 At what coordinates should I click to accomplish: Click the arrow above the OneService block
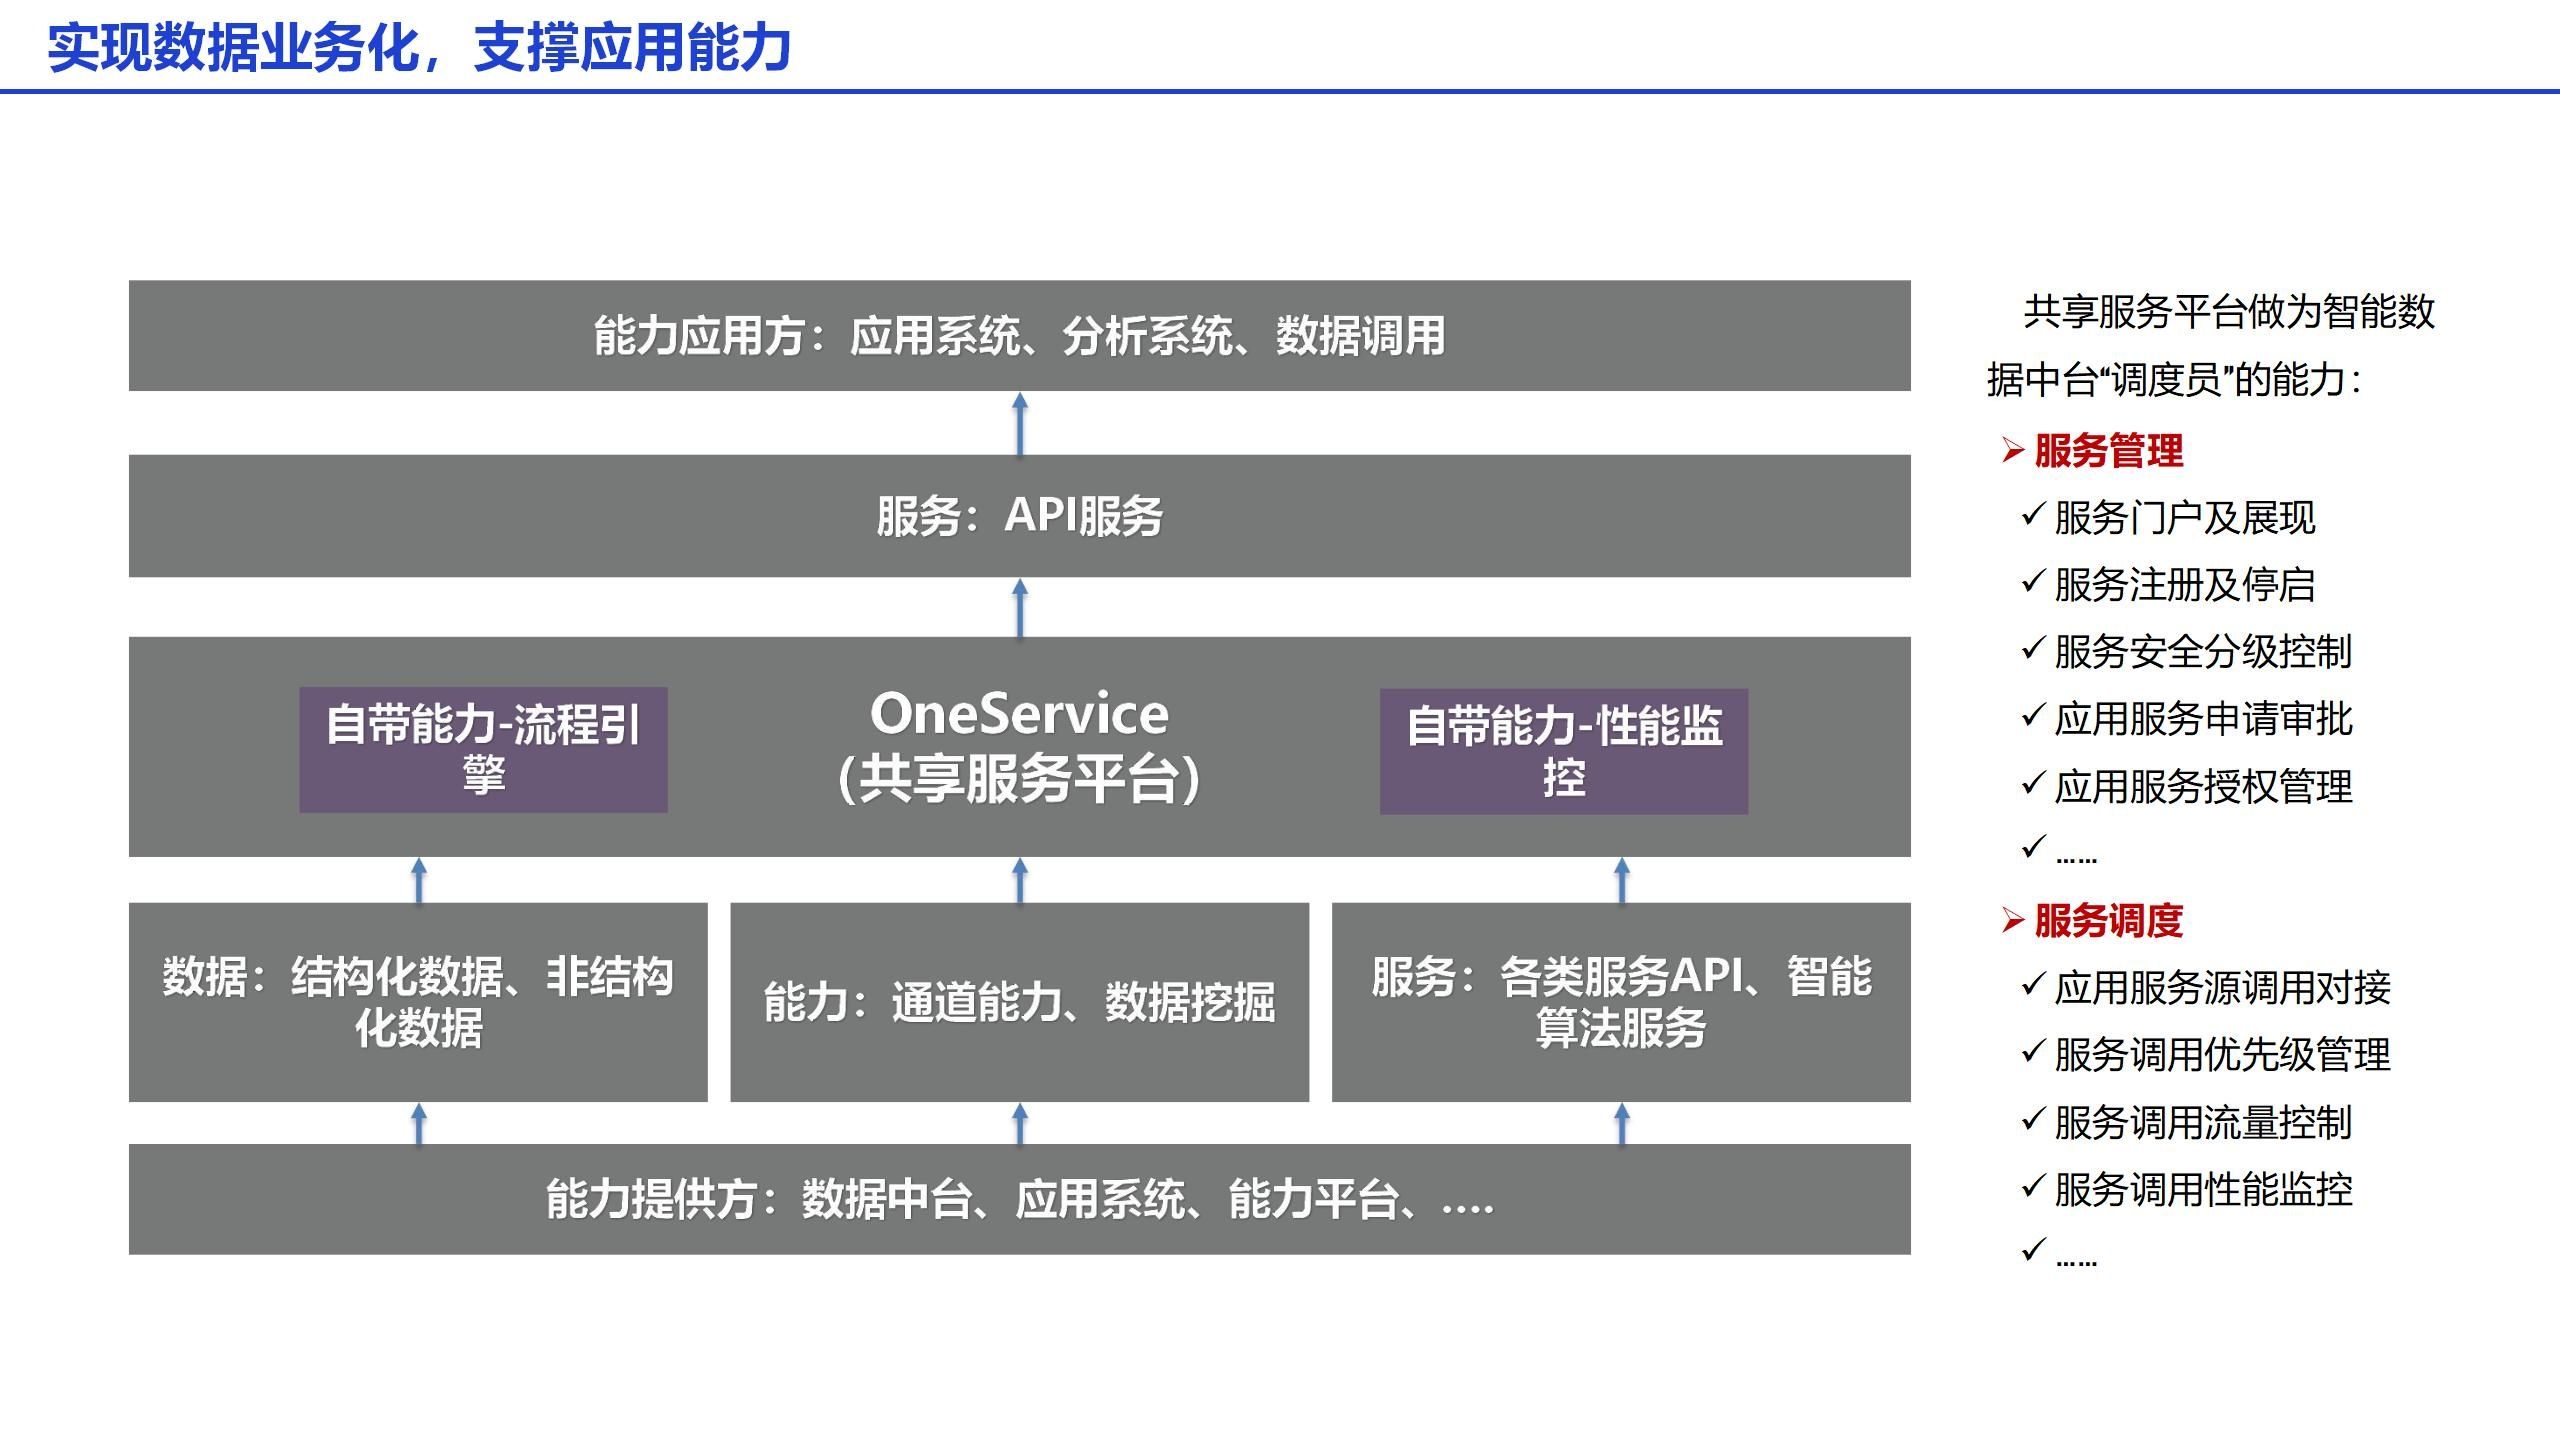tap(1020, 607)
